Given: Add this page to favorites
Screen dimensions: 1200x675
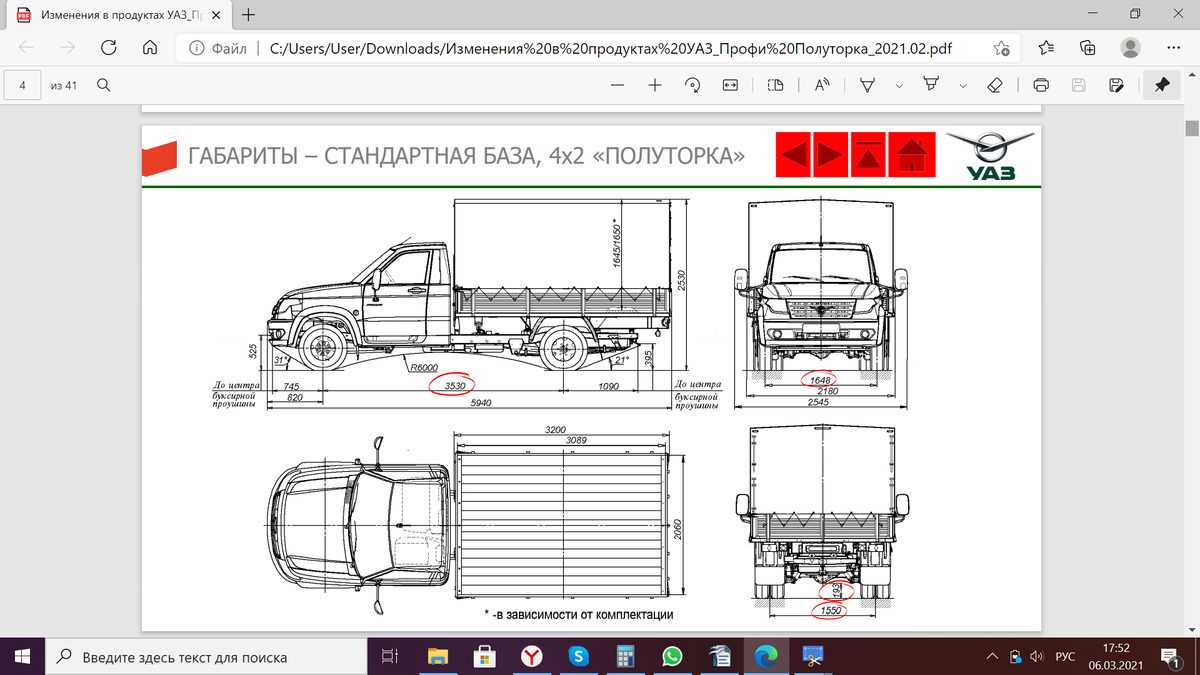Looking at the screenshot, I should [1001, 47].
